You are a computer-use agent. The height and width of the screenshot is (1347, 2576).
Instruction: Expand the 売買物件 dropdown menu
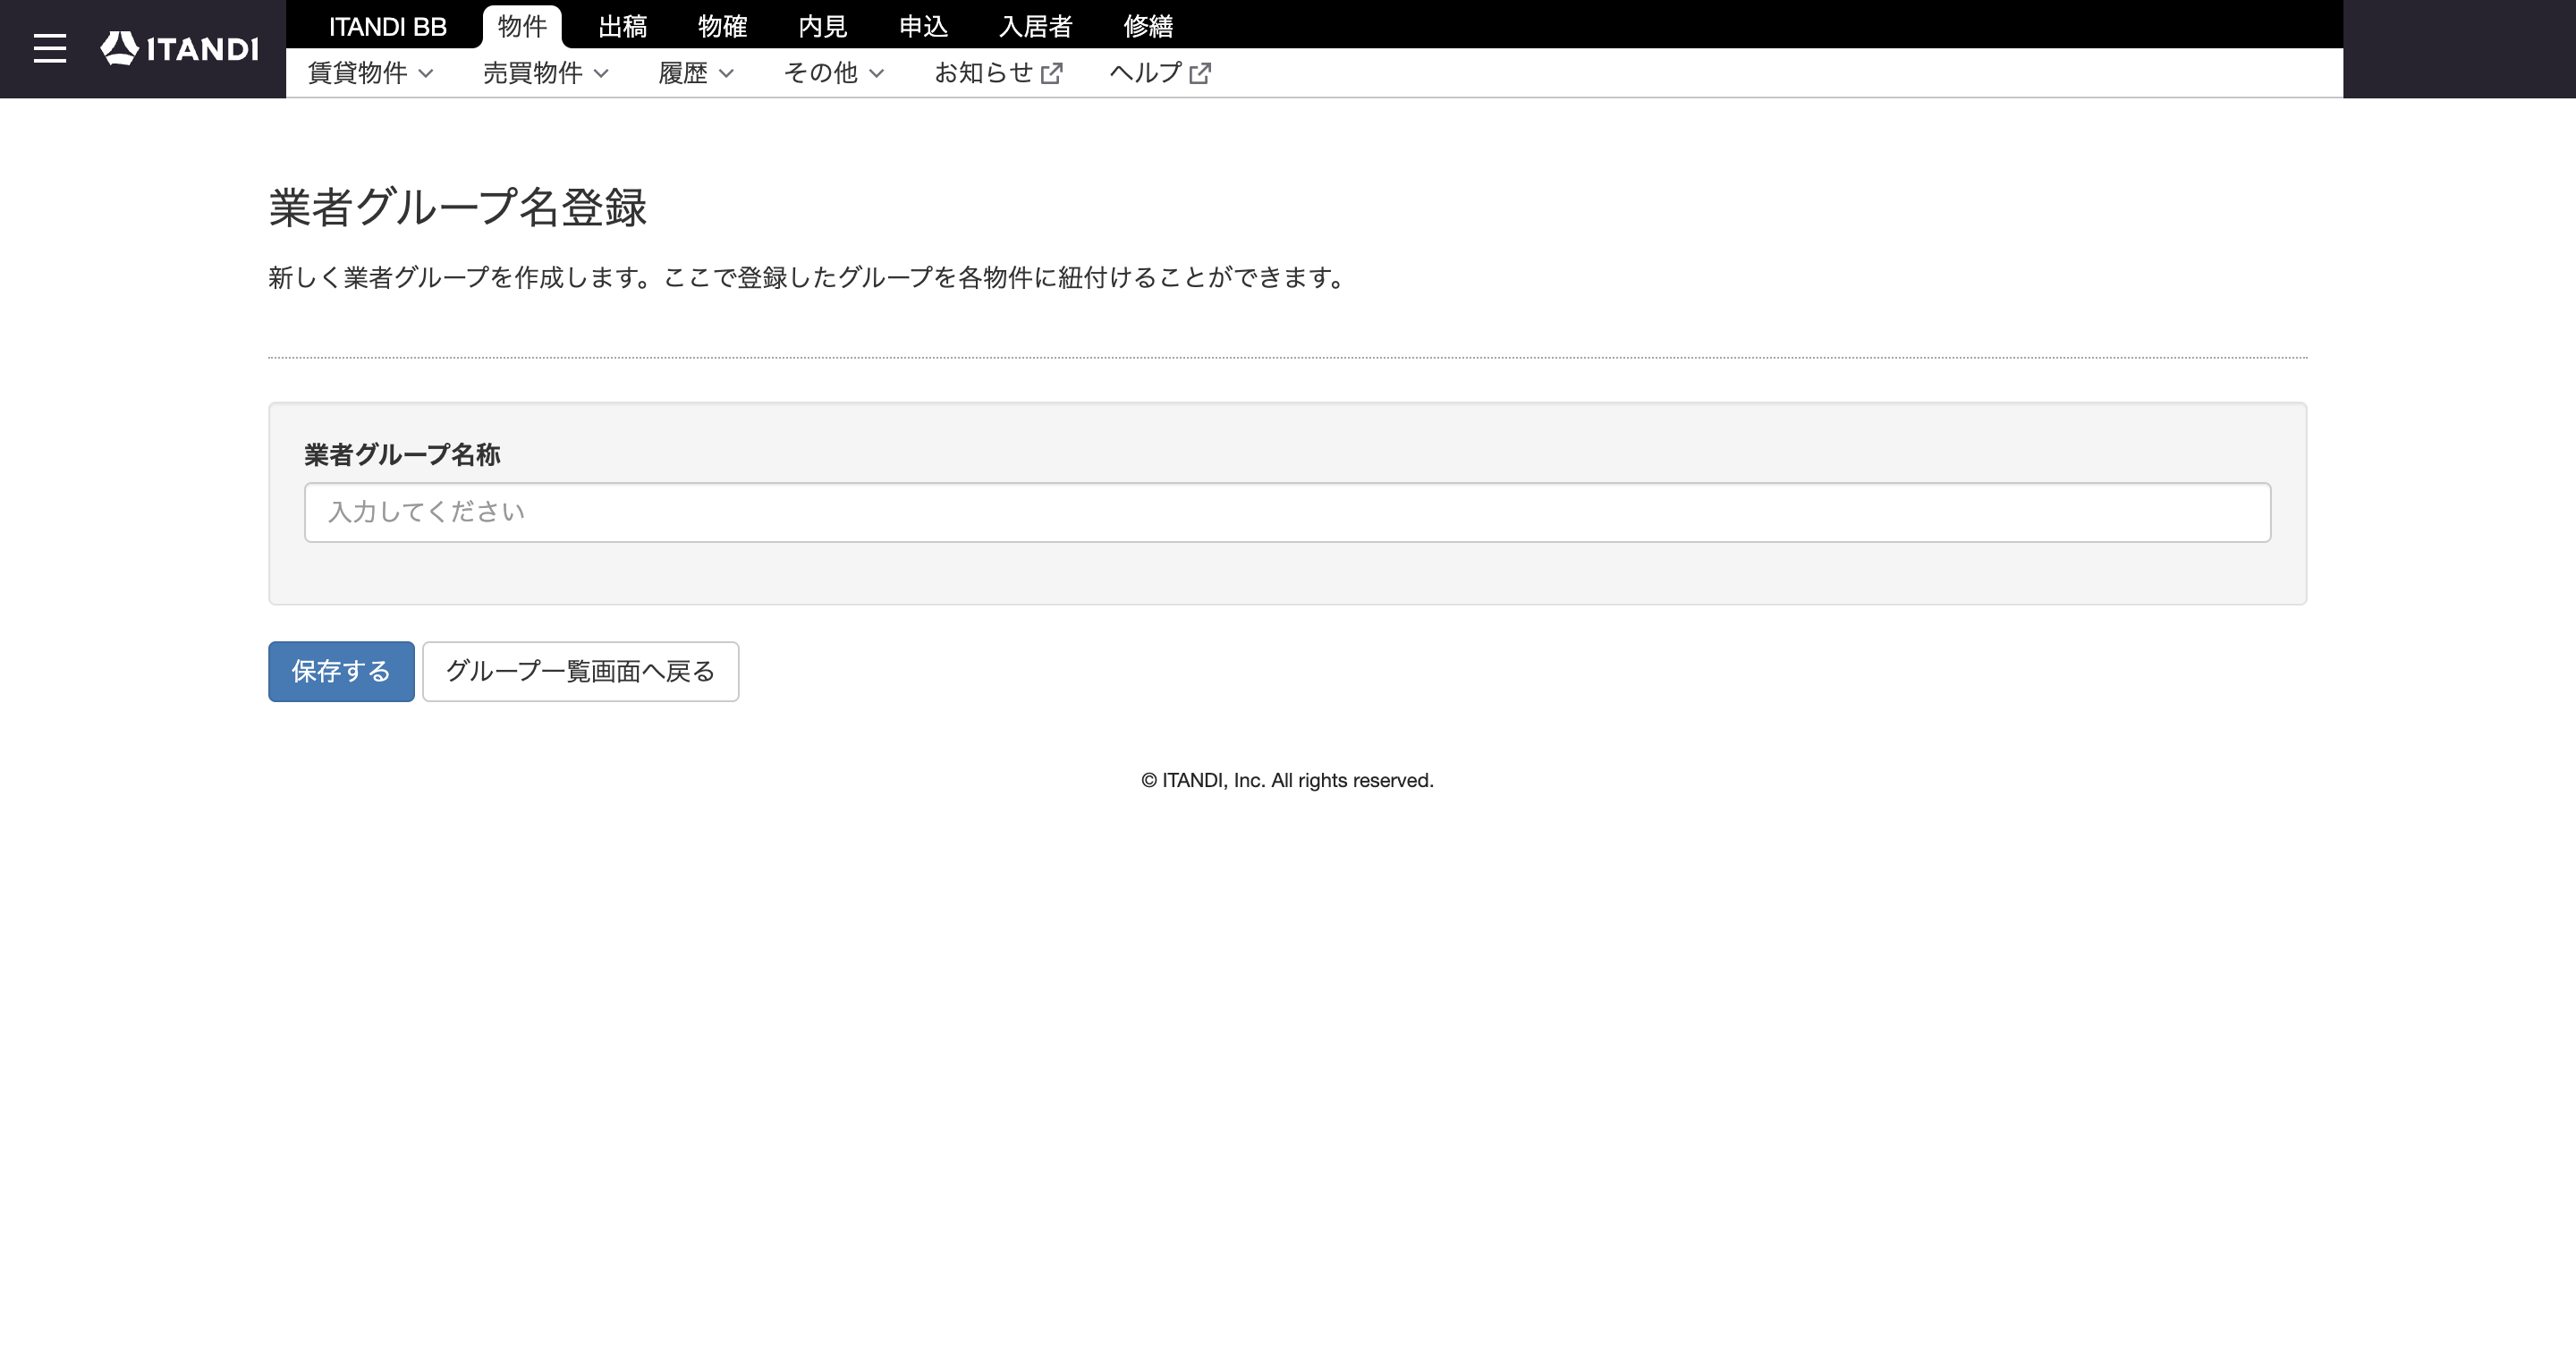546,73
